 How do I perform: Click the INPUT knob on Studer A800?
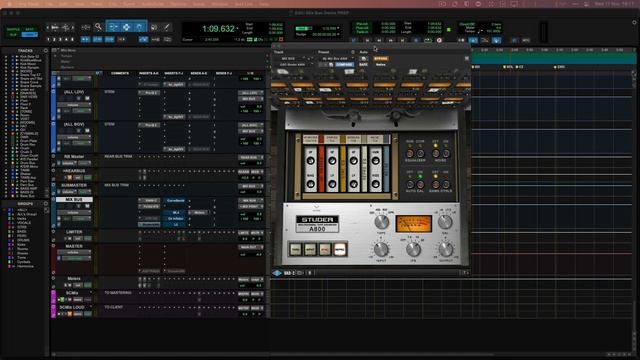[x=381, y=249]
